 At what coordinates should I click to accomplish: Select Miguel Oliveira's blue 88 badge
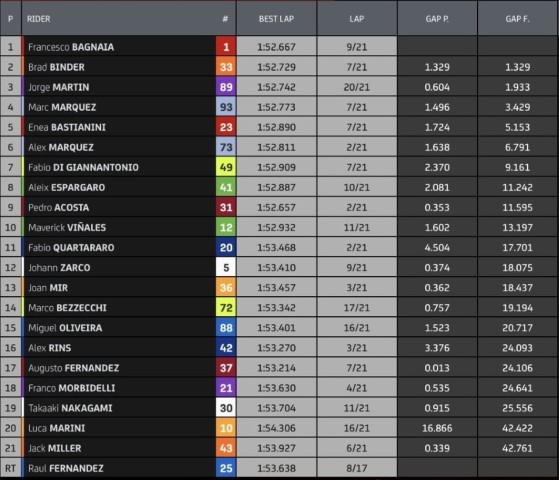(226, 328)
